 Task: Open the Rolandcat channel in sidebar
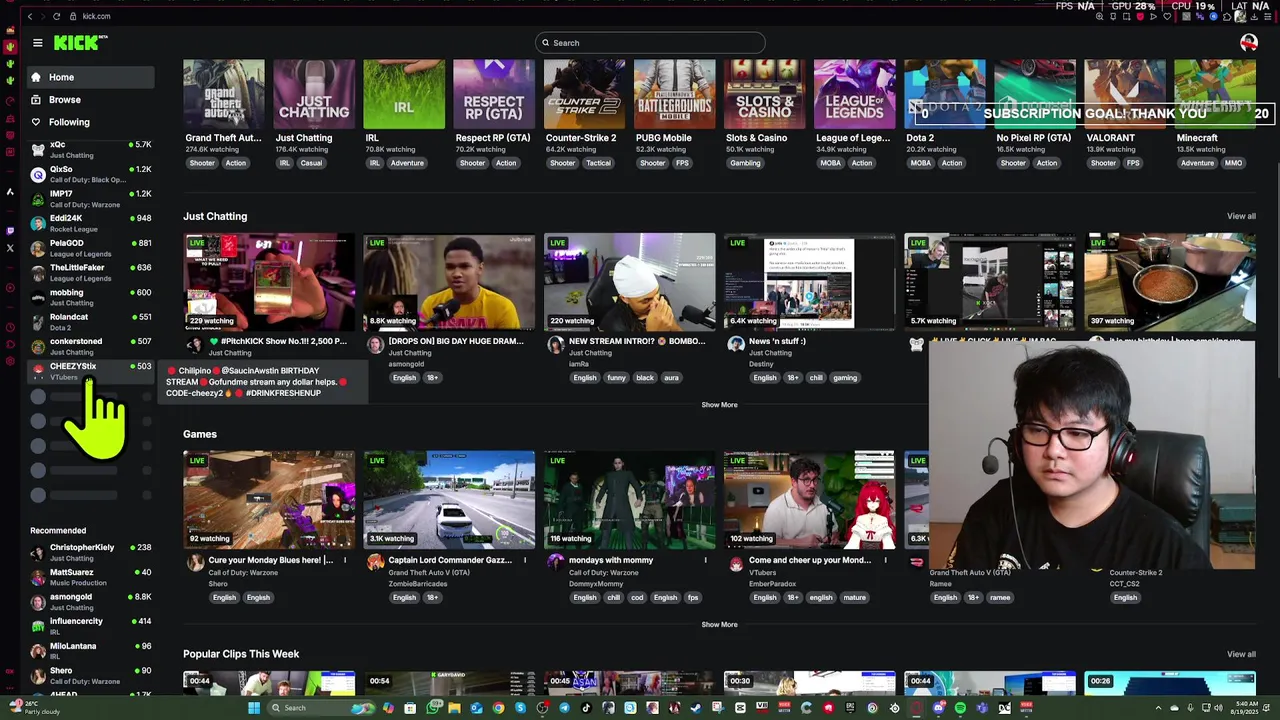(x=91, y=322)
